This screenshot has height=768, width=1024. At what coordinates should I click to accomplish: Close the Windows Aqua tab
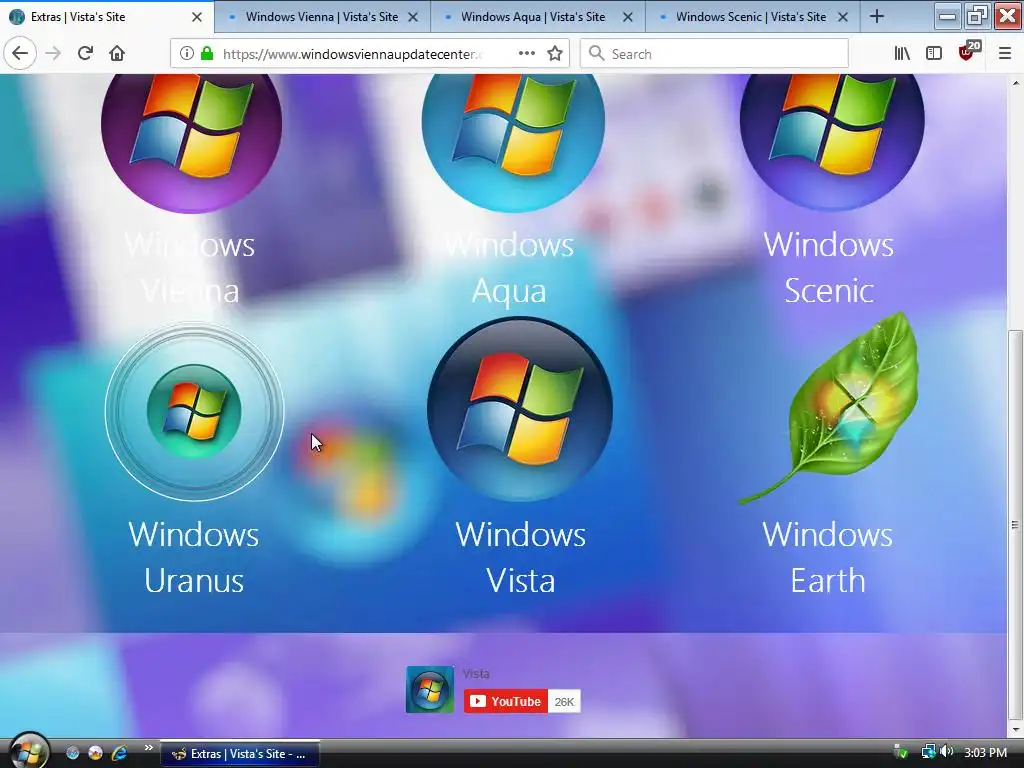628,18
